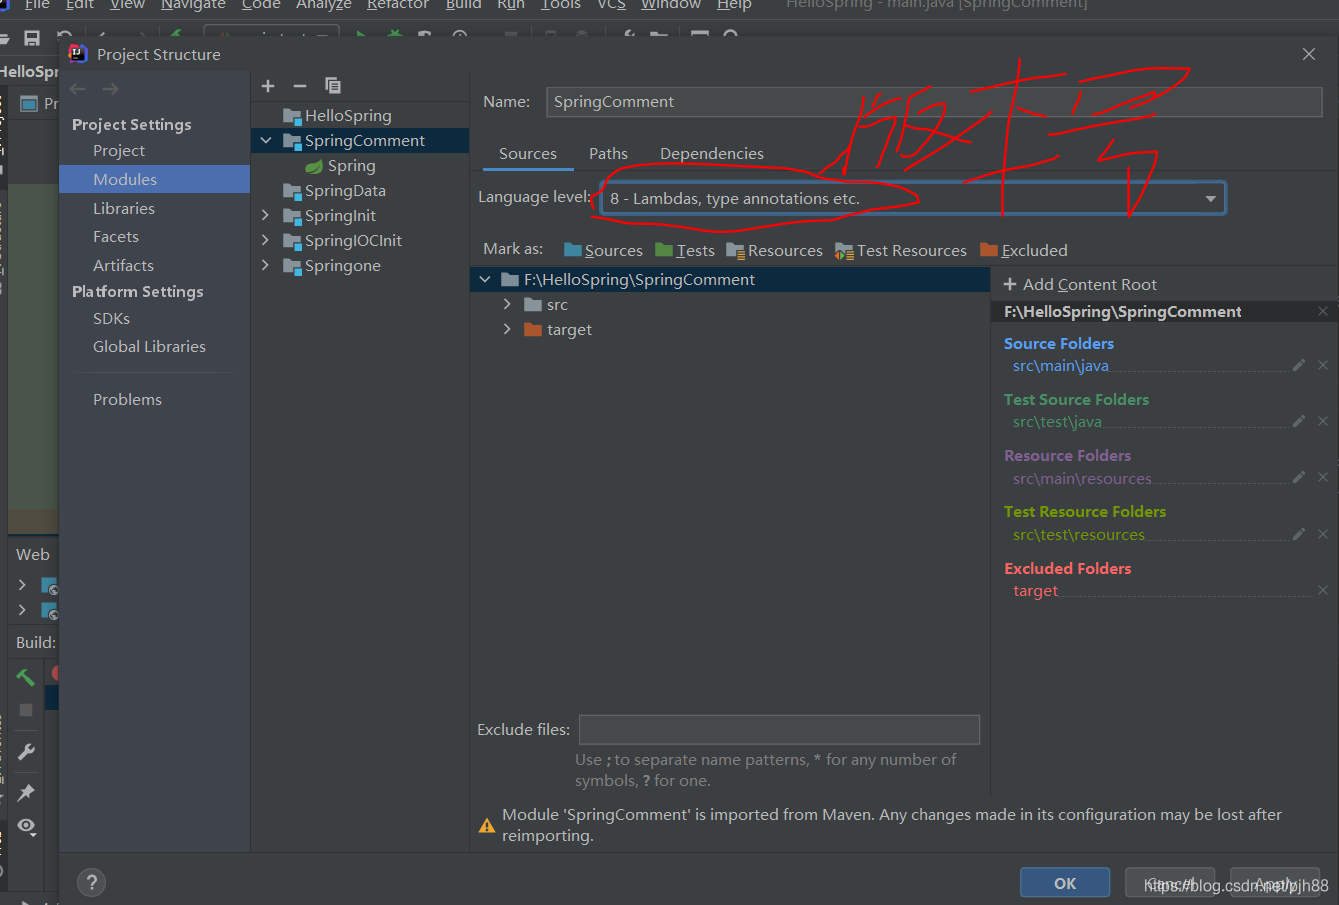
Task: Remove src\test\java test source folder
Action: point(1323,422)
